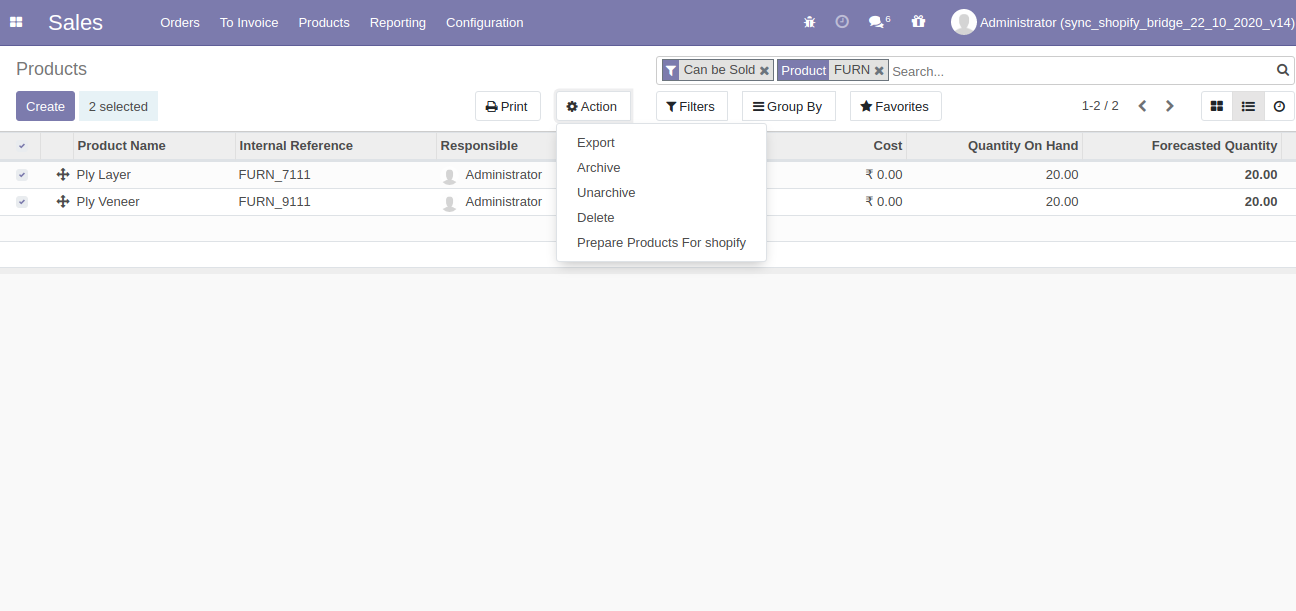The width and height of the screenshot is (1296, 611).
Task: Uncheck the Ply Veneer row checkbox
Action: (x=22, y=202)
